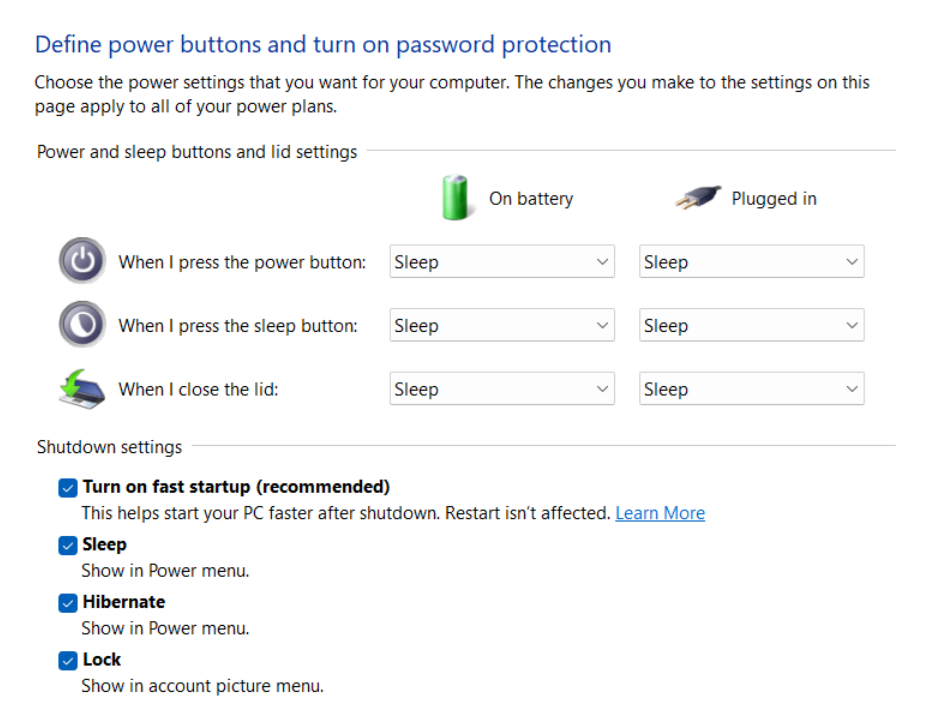Click the Hibernate label text
This screenshot has height=710, width=927.
pyautogui.click(x=124, y=602)
